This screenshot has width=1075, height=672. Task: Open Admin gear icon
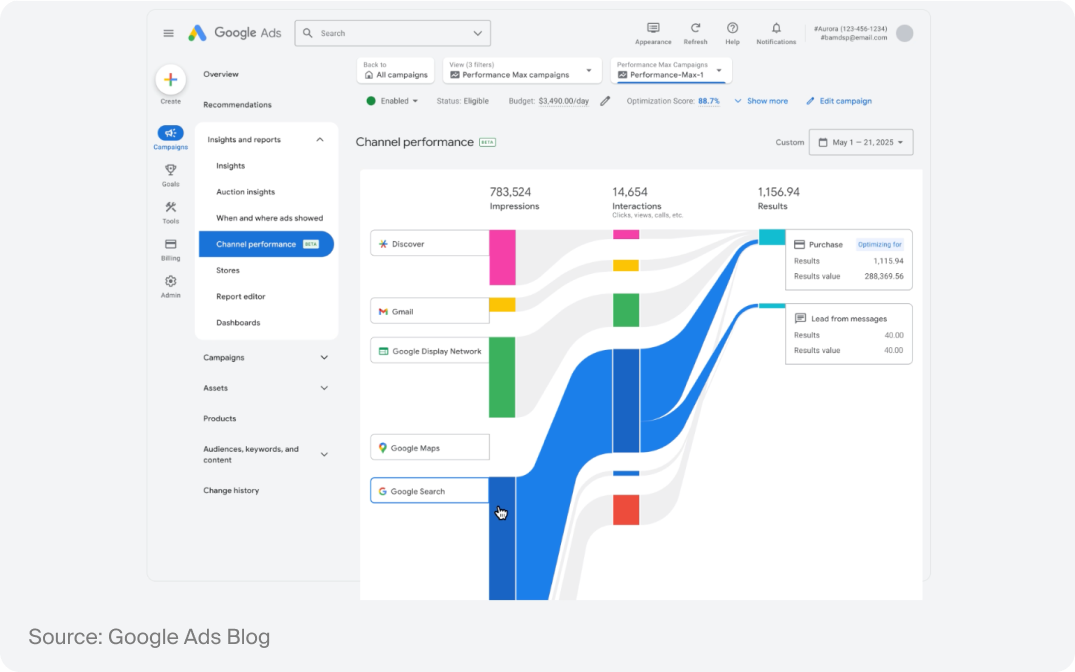click(x=171, y=281)
